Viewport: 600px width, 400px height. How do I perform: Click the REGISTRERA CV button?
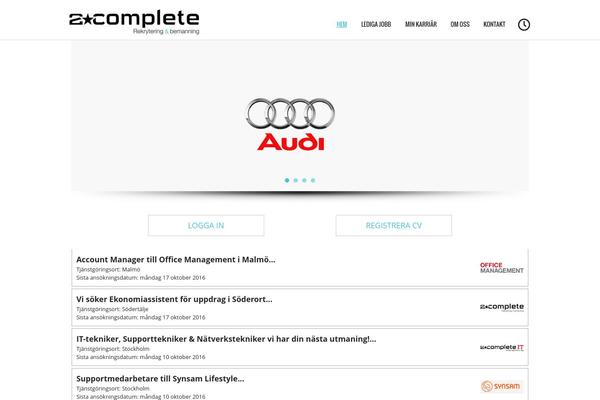[x=394, y=225]
